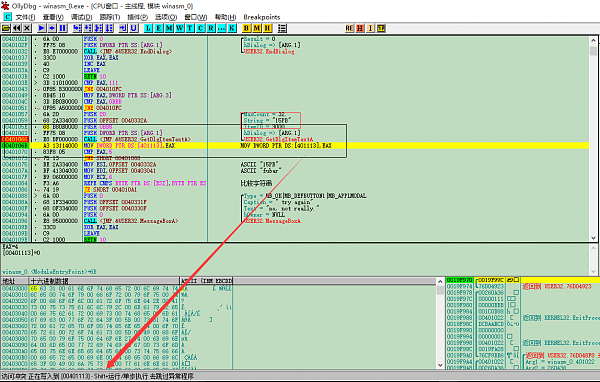Select breakpoint address 00401069 in red
Screen dimensions: 600x382
coord(15,139)
